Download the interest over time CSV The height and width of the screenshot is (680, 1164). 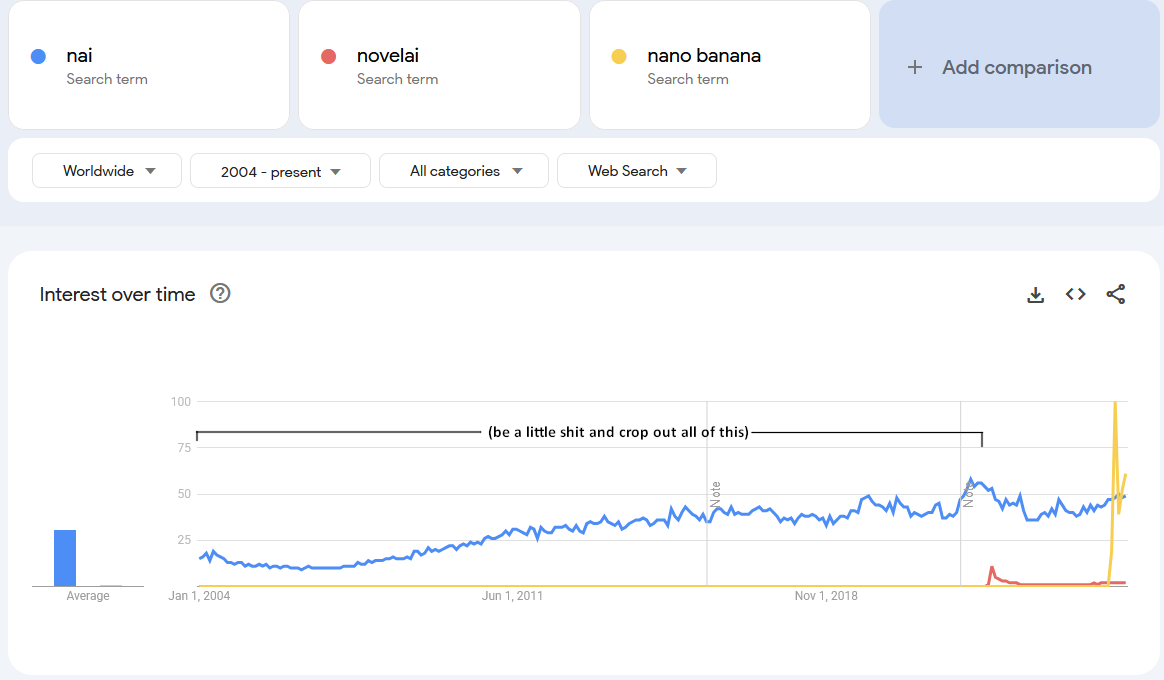1036,295
